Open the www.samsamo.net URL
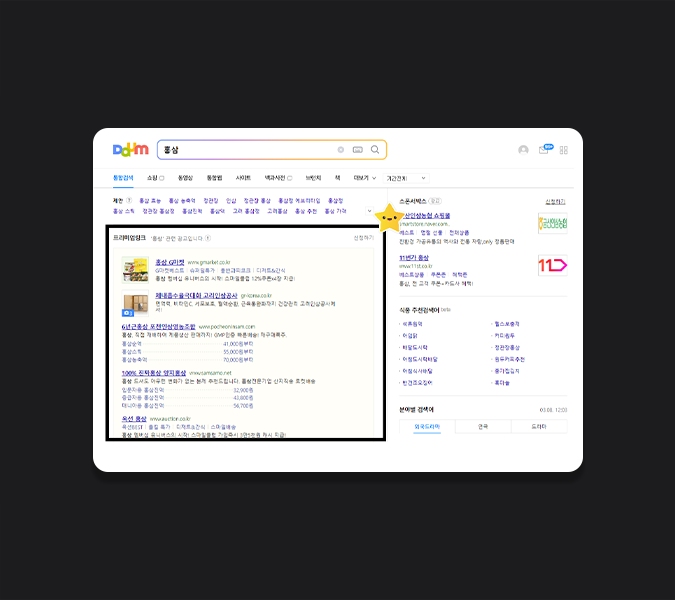675x600 pixels. (x=211, y=373)
